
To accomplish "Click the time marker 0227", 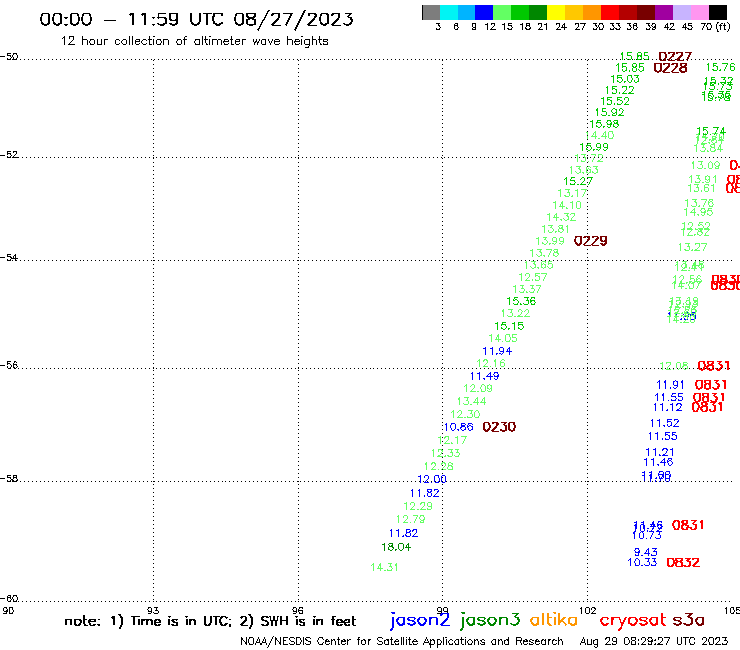I will tap(675, 57).
